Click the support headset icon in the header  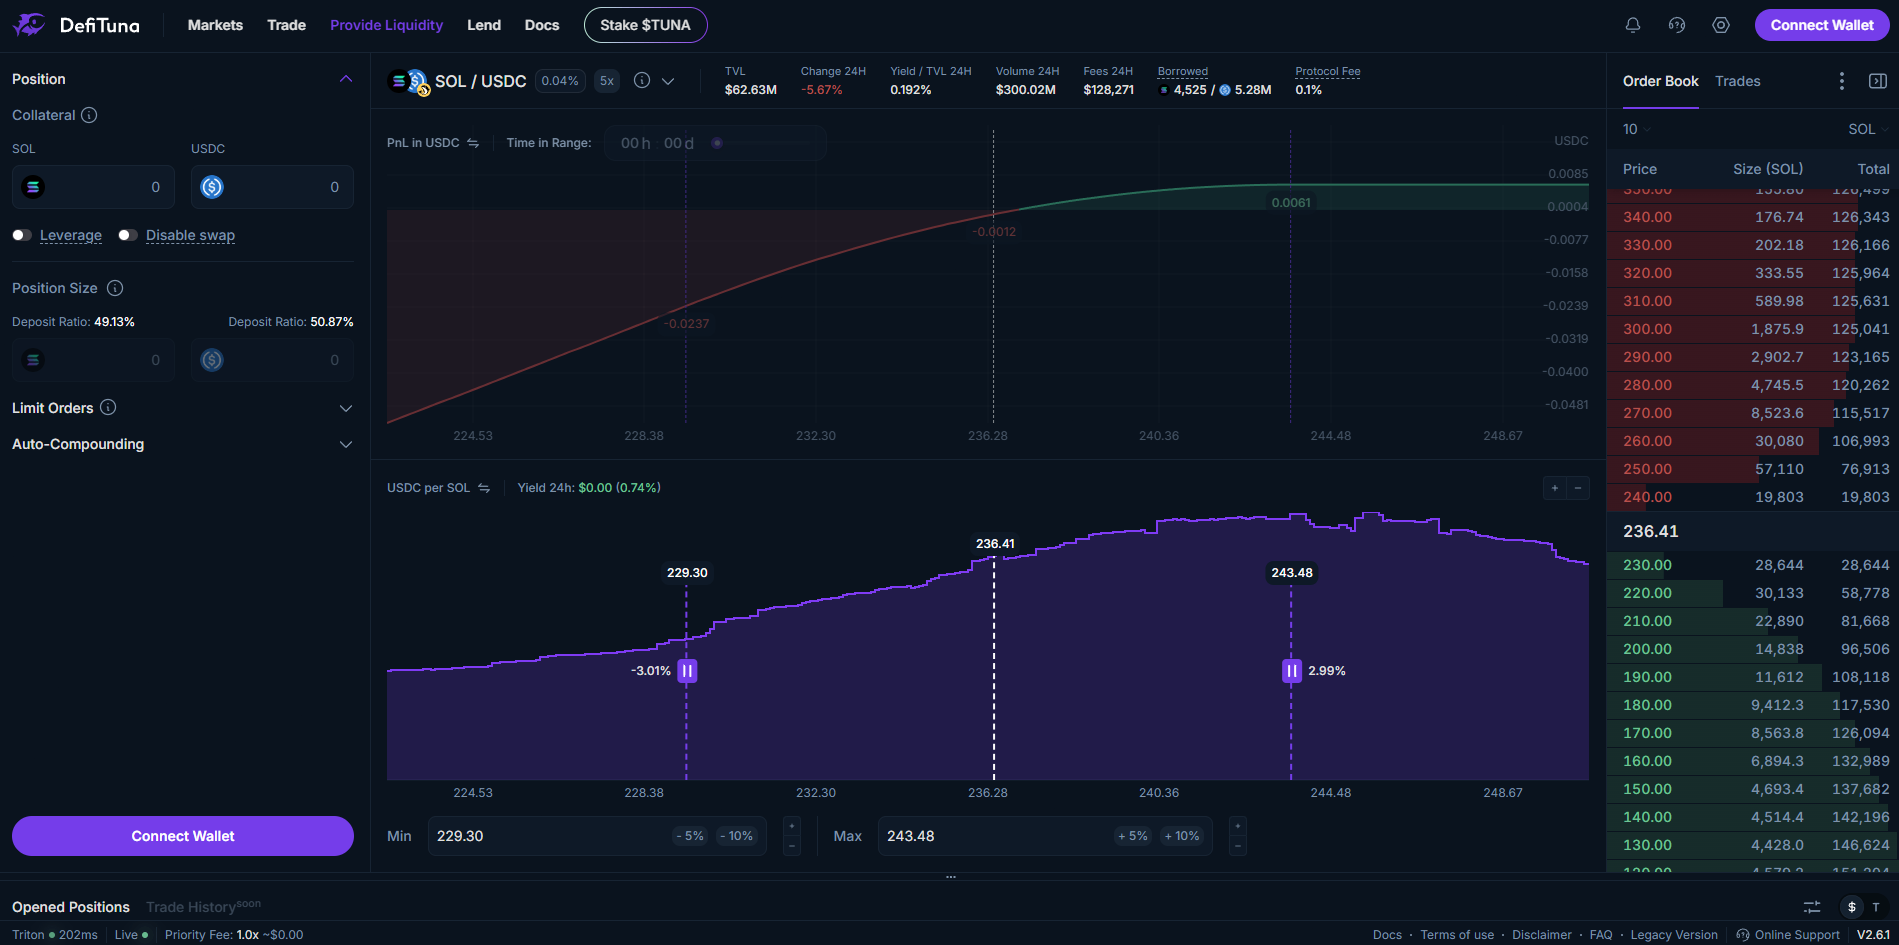[1677, 25]
